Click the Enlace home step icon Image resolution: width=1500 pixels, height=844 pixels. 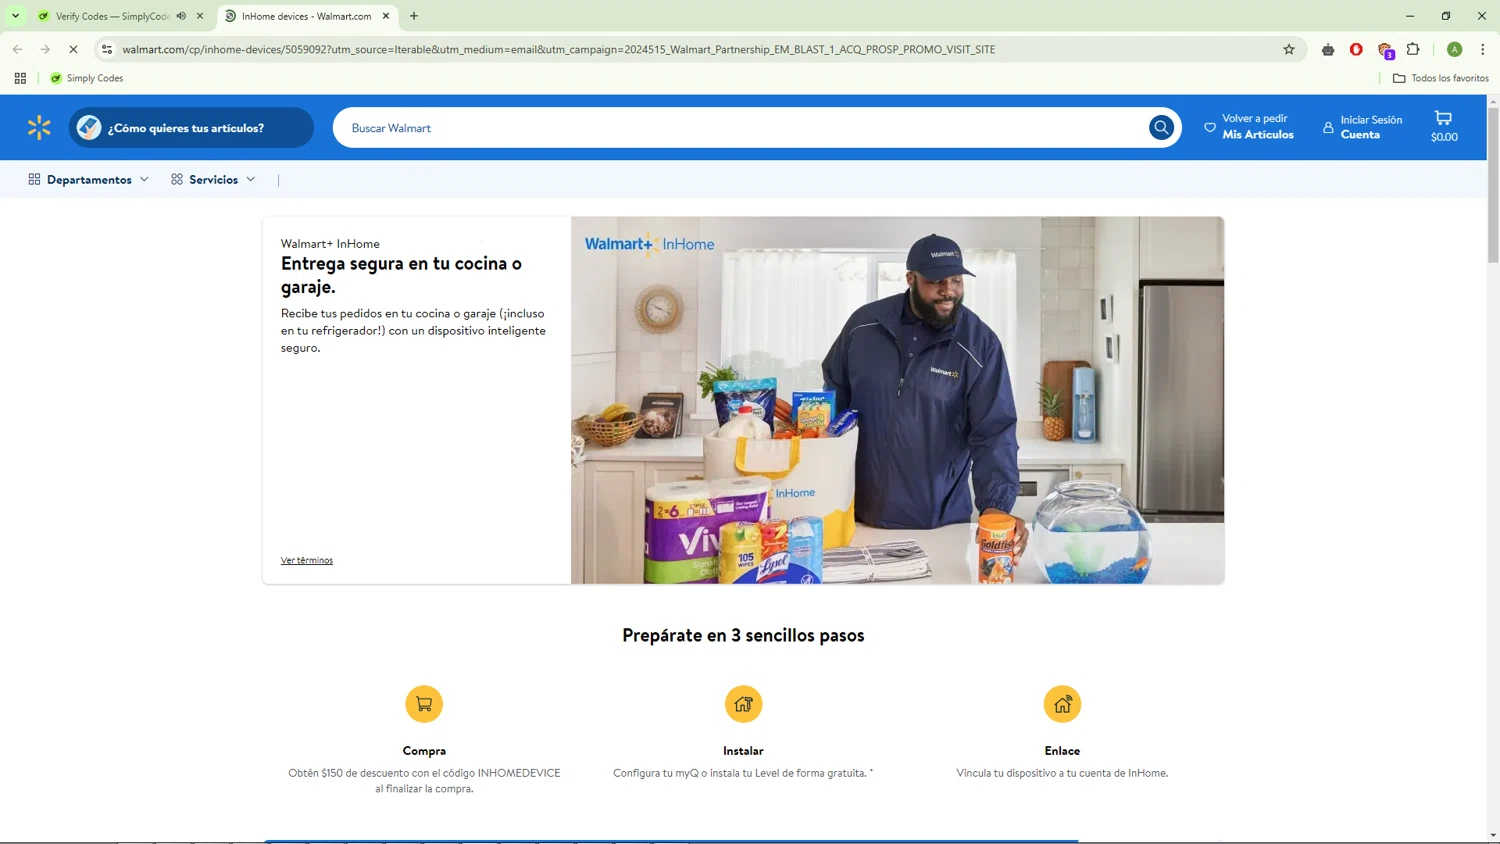pos(1062,704)
